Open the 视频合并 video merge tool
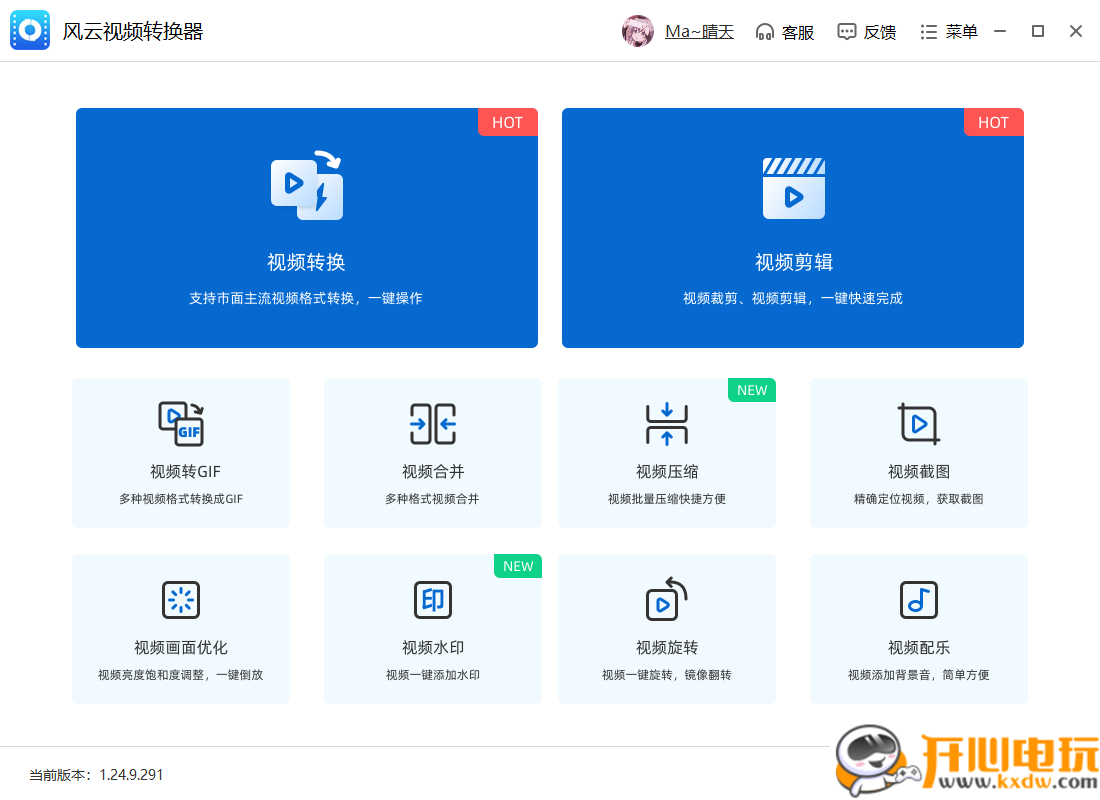The image size is (1100, 800). [432, 452]
